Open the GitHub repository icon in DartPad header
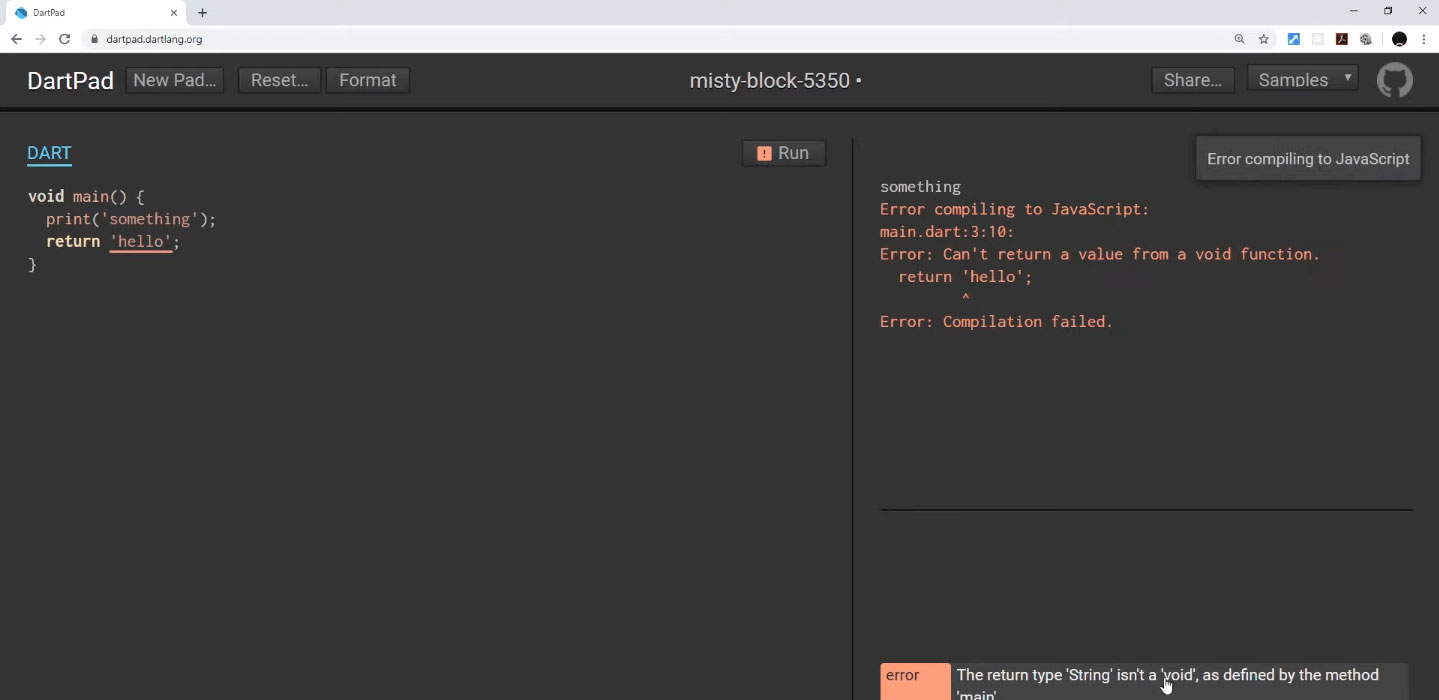The height and width of the screenshot is (700, 1439). (x=1395, y=80)
